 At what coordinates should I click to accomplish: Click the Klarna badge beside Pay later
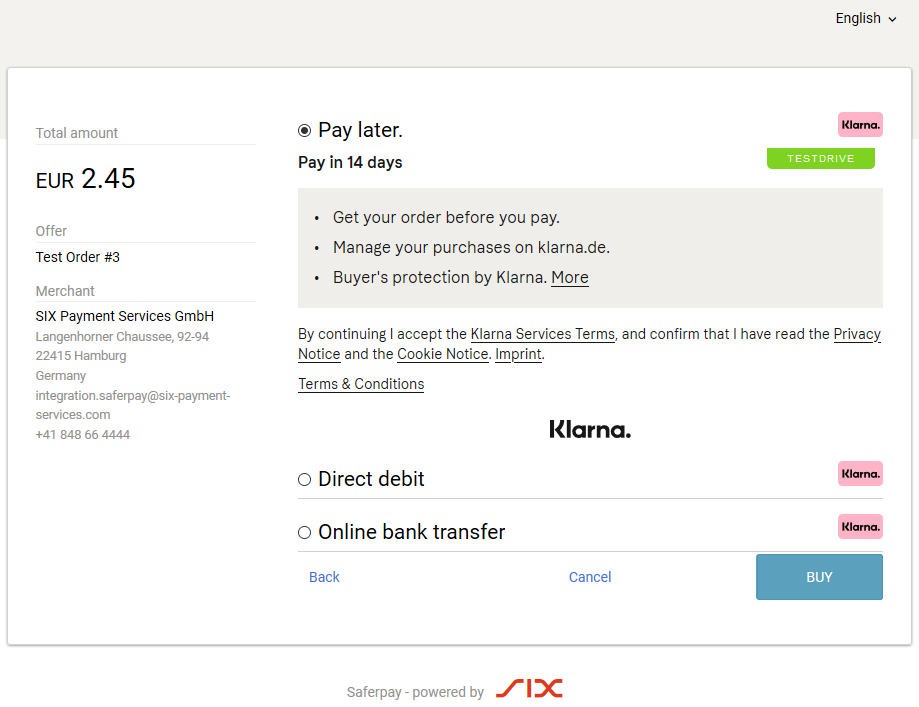click(860, 125)
